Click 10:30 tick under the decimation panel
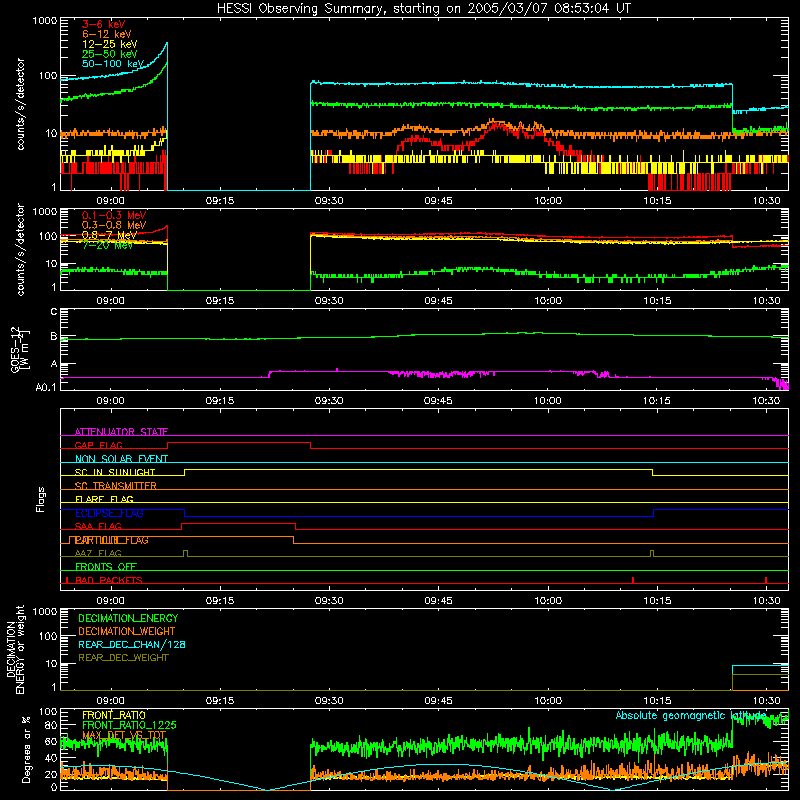Image resolution: width=800 pixels, height=800 pixels. coord(766,701)
